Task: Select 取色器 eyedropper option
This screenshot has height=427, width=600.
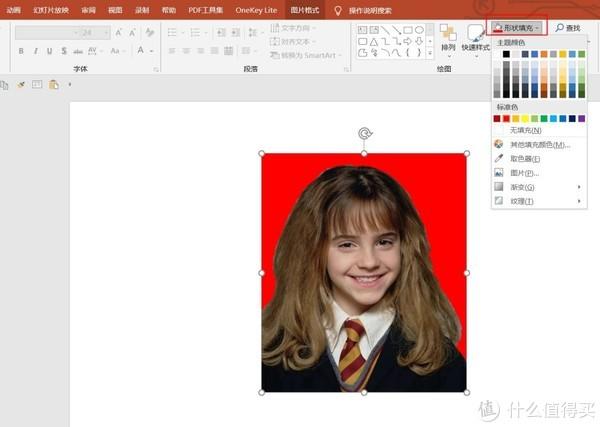Action: pos(539,158)
